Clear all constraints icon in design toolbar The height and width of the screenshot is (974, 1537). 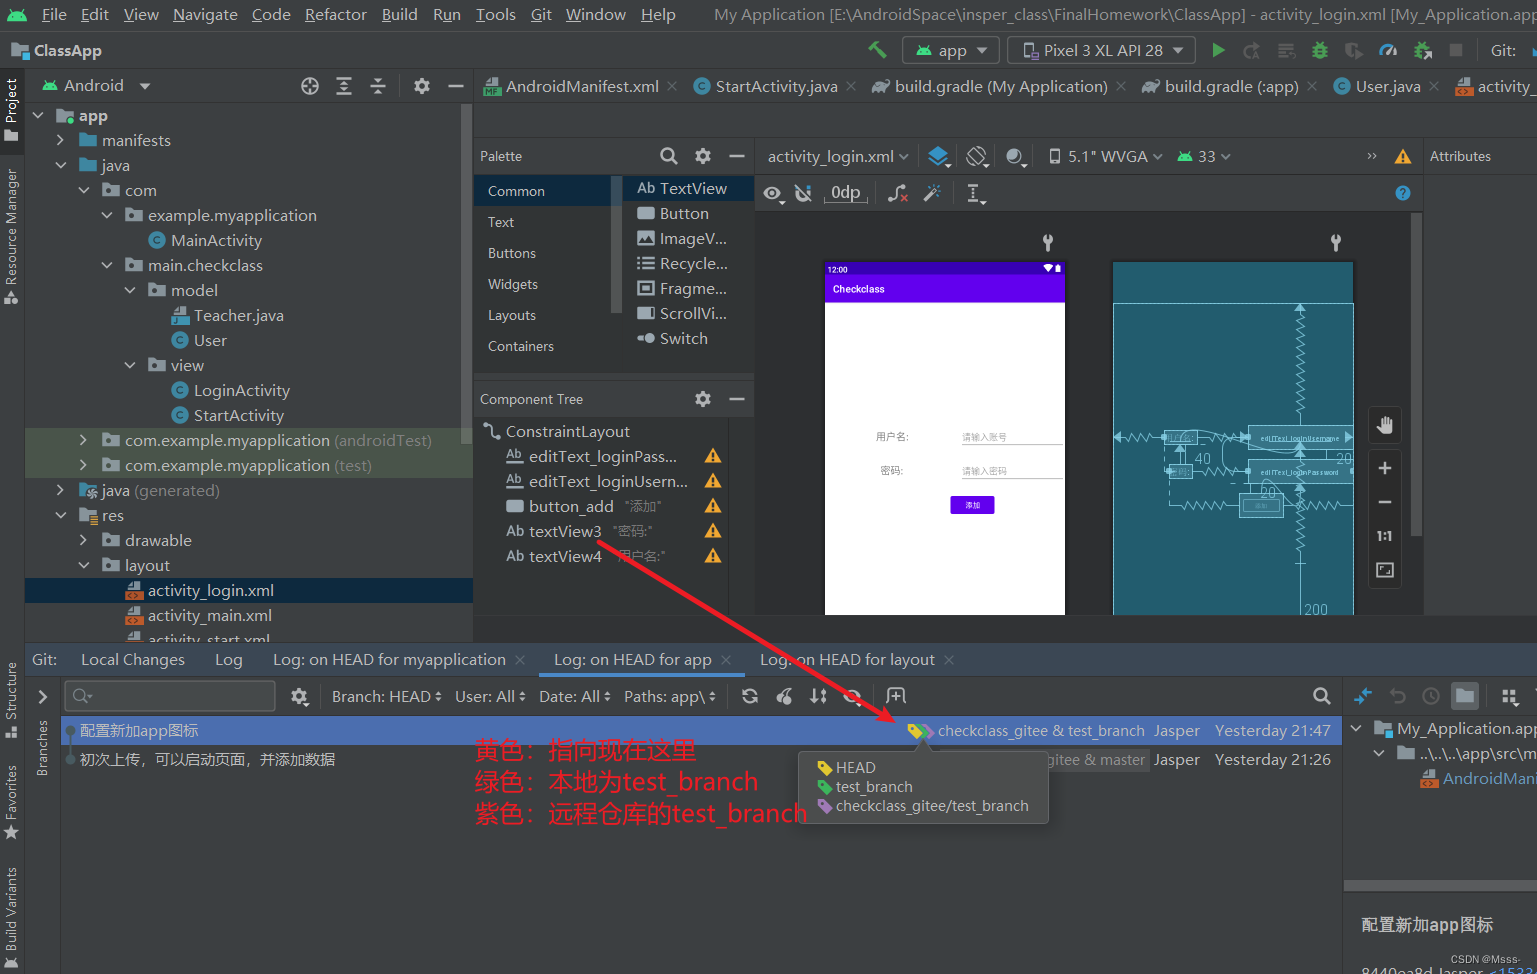898,193
